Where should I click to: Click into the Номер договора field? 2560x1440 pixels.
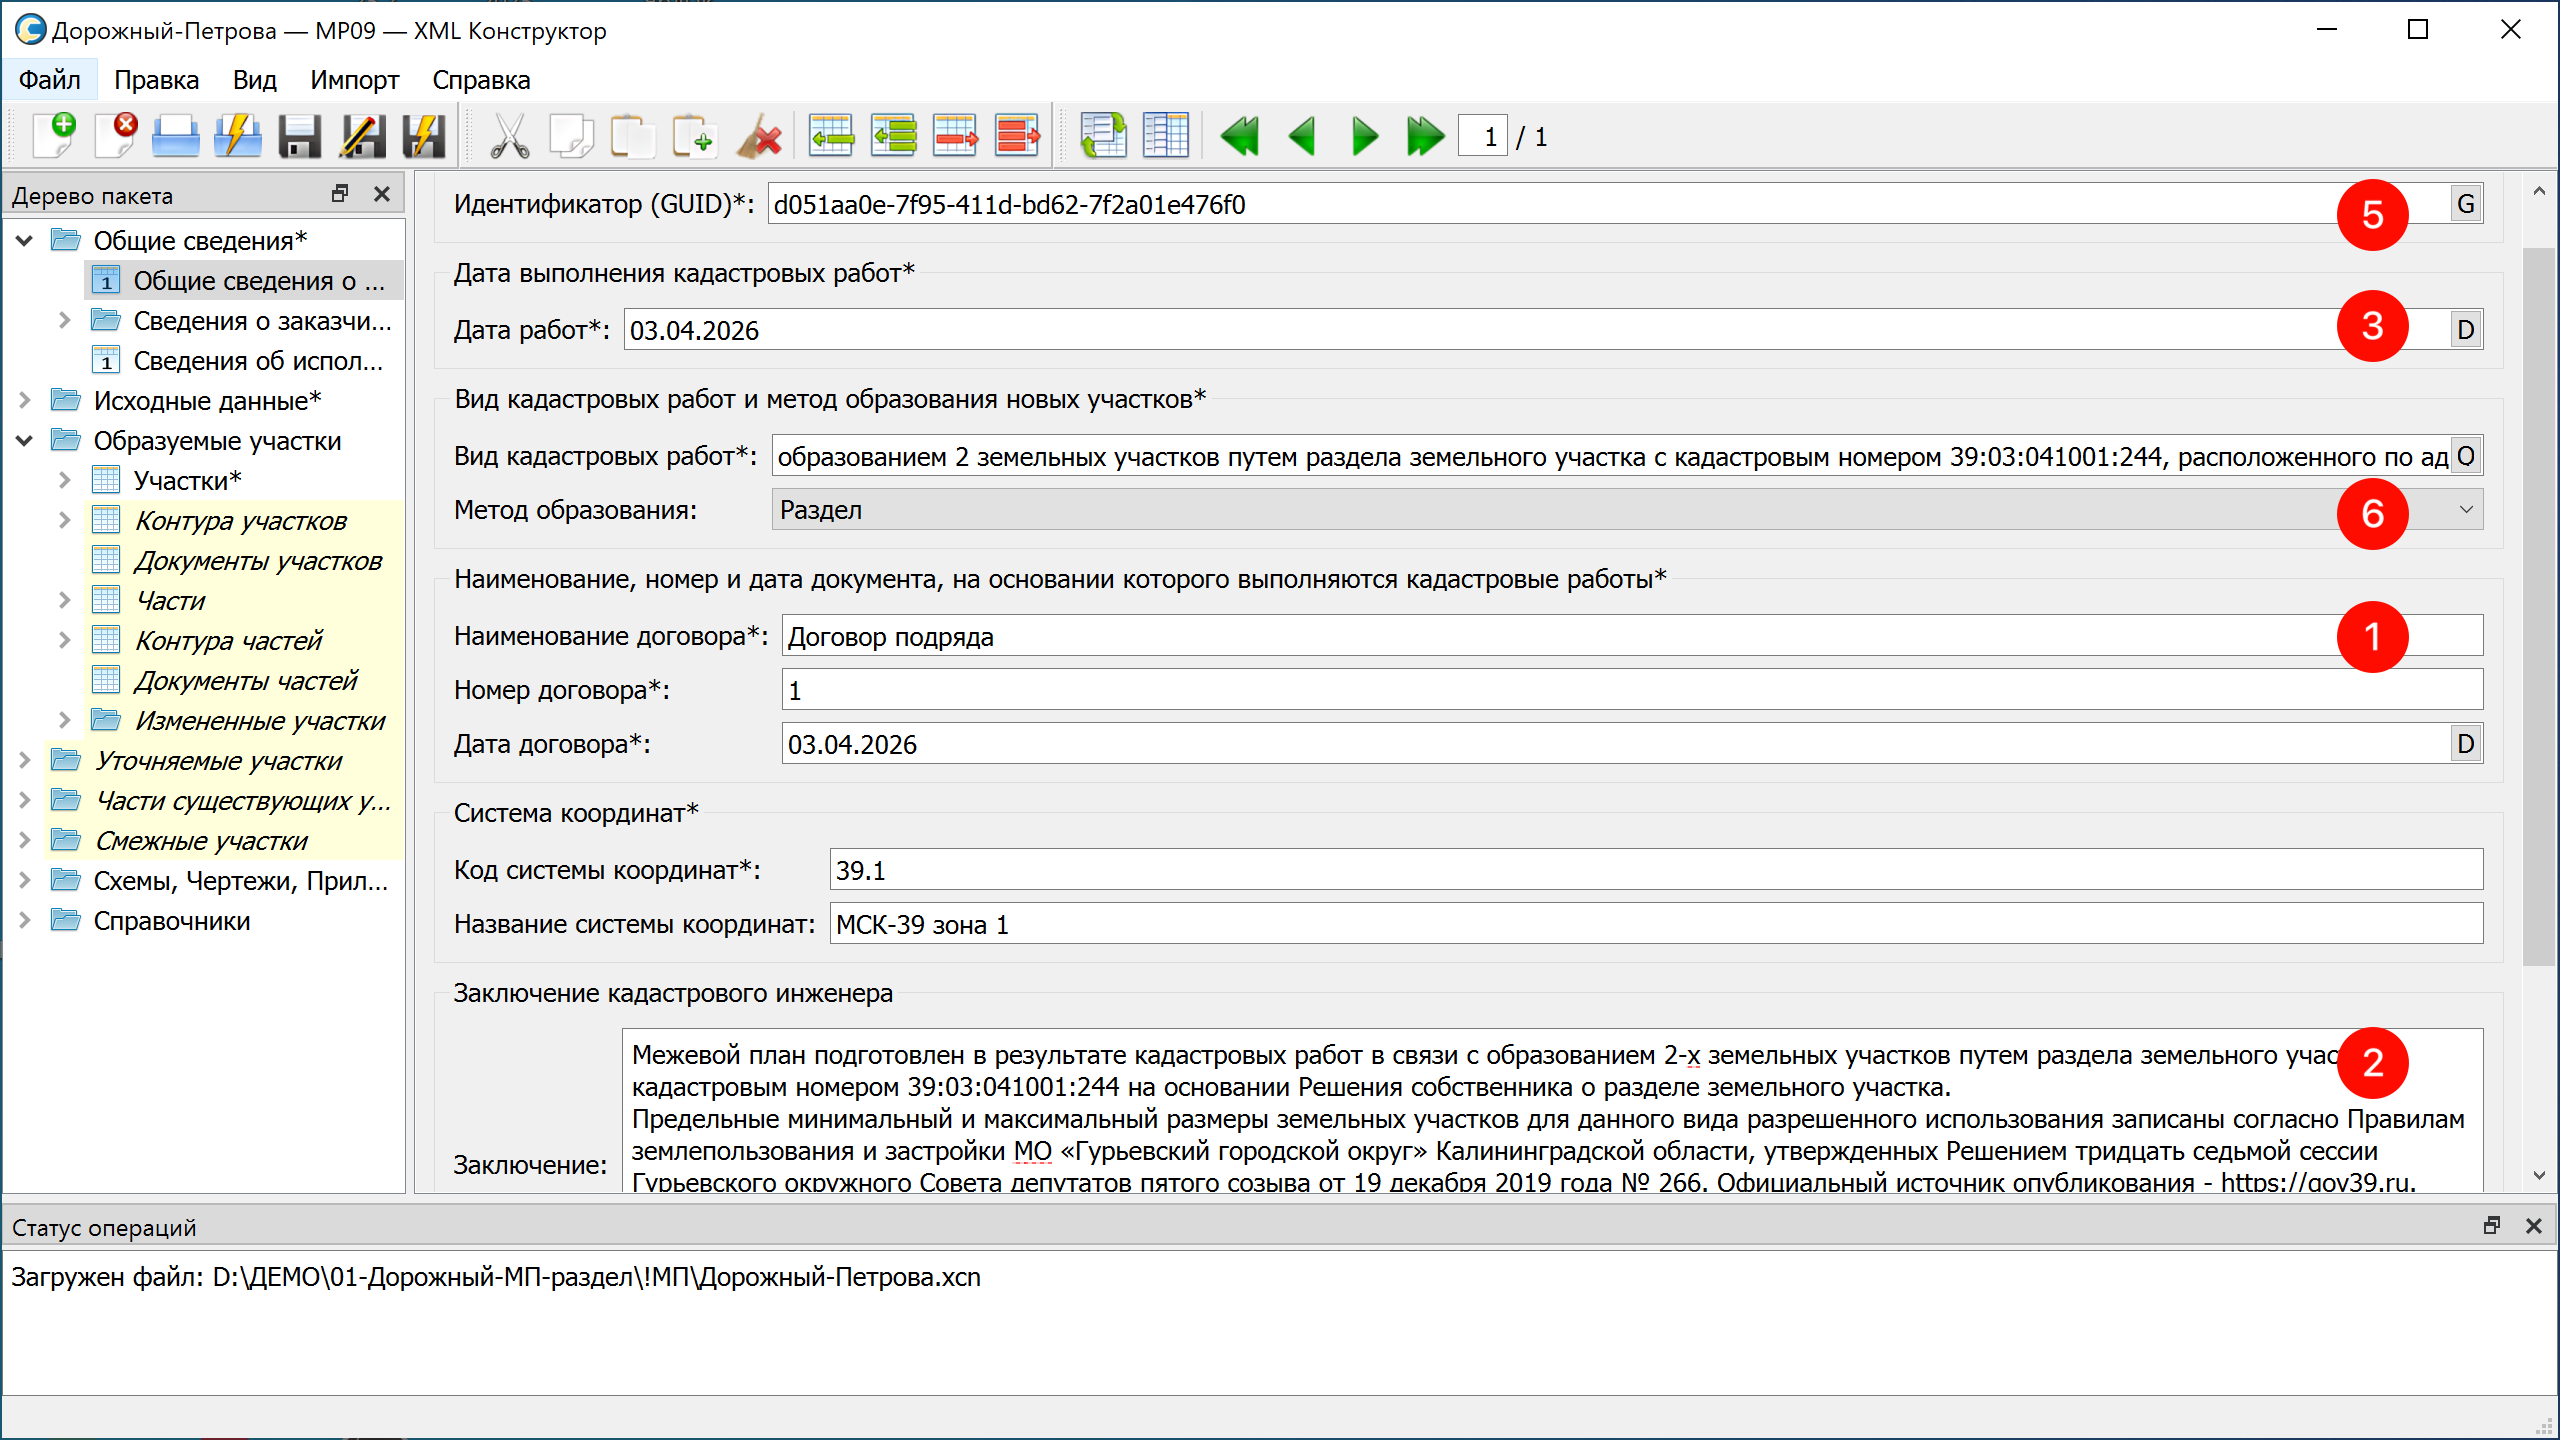coord(1632,690)
